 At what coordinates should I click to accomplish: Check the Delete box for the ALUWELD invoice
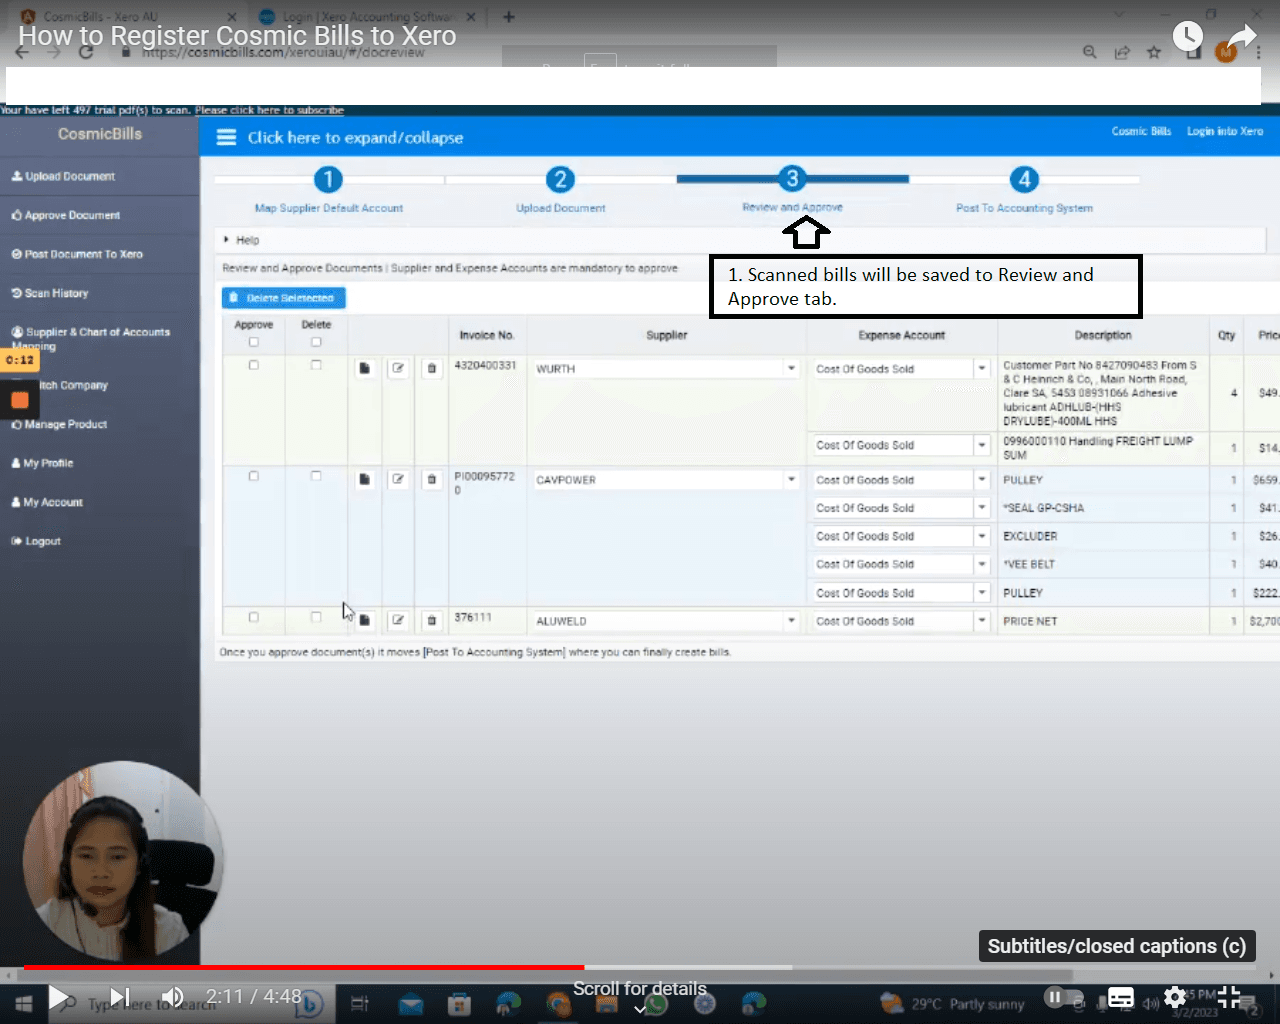point(316,617)
